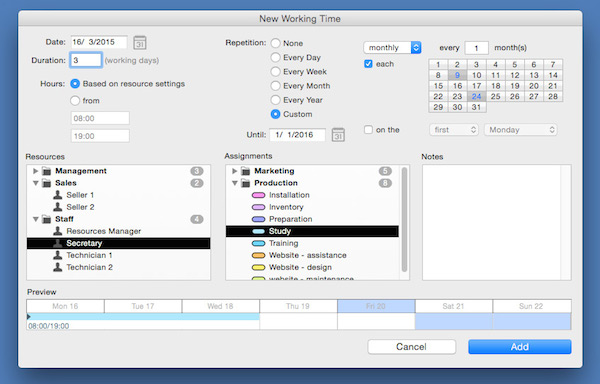Click the pink Installation color tag

coord(258,195)
